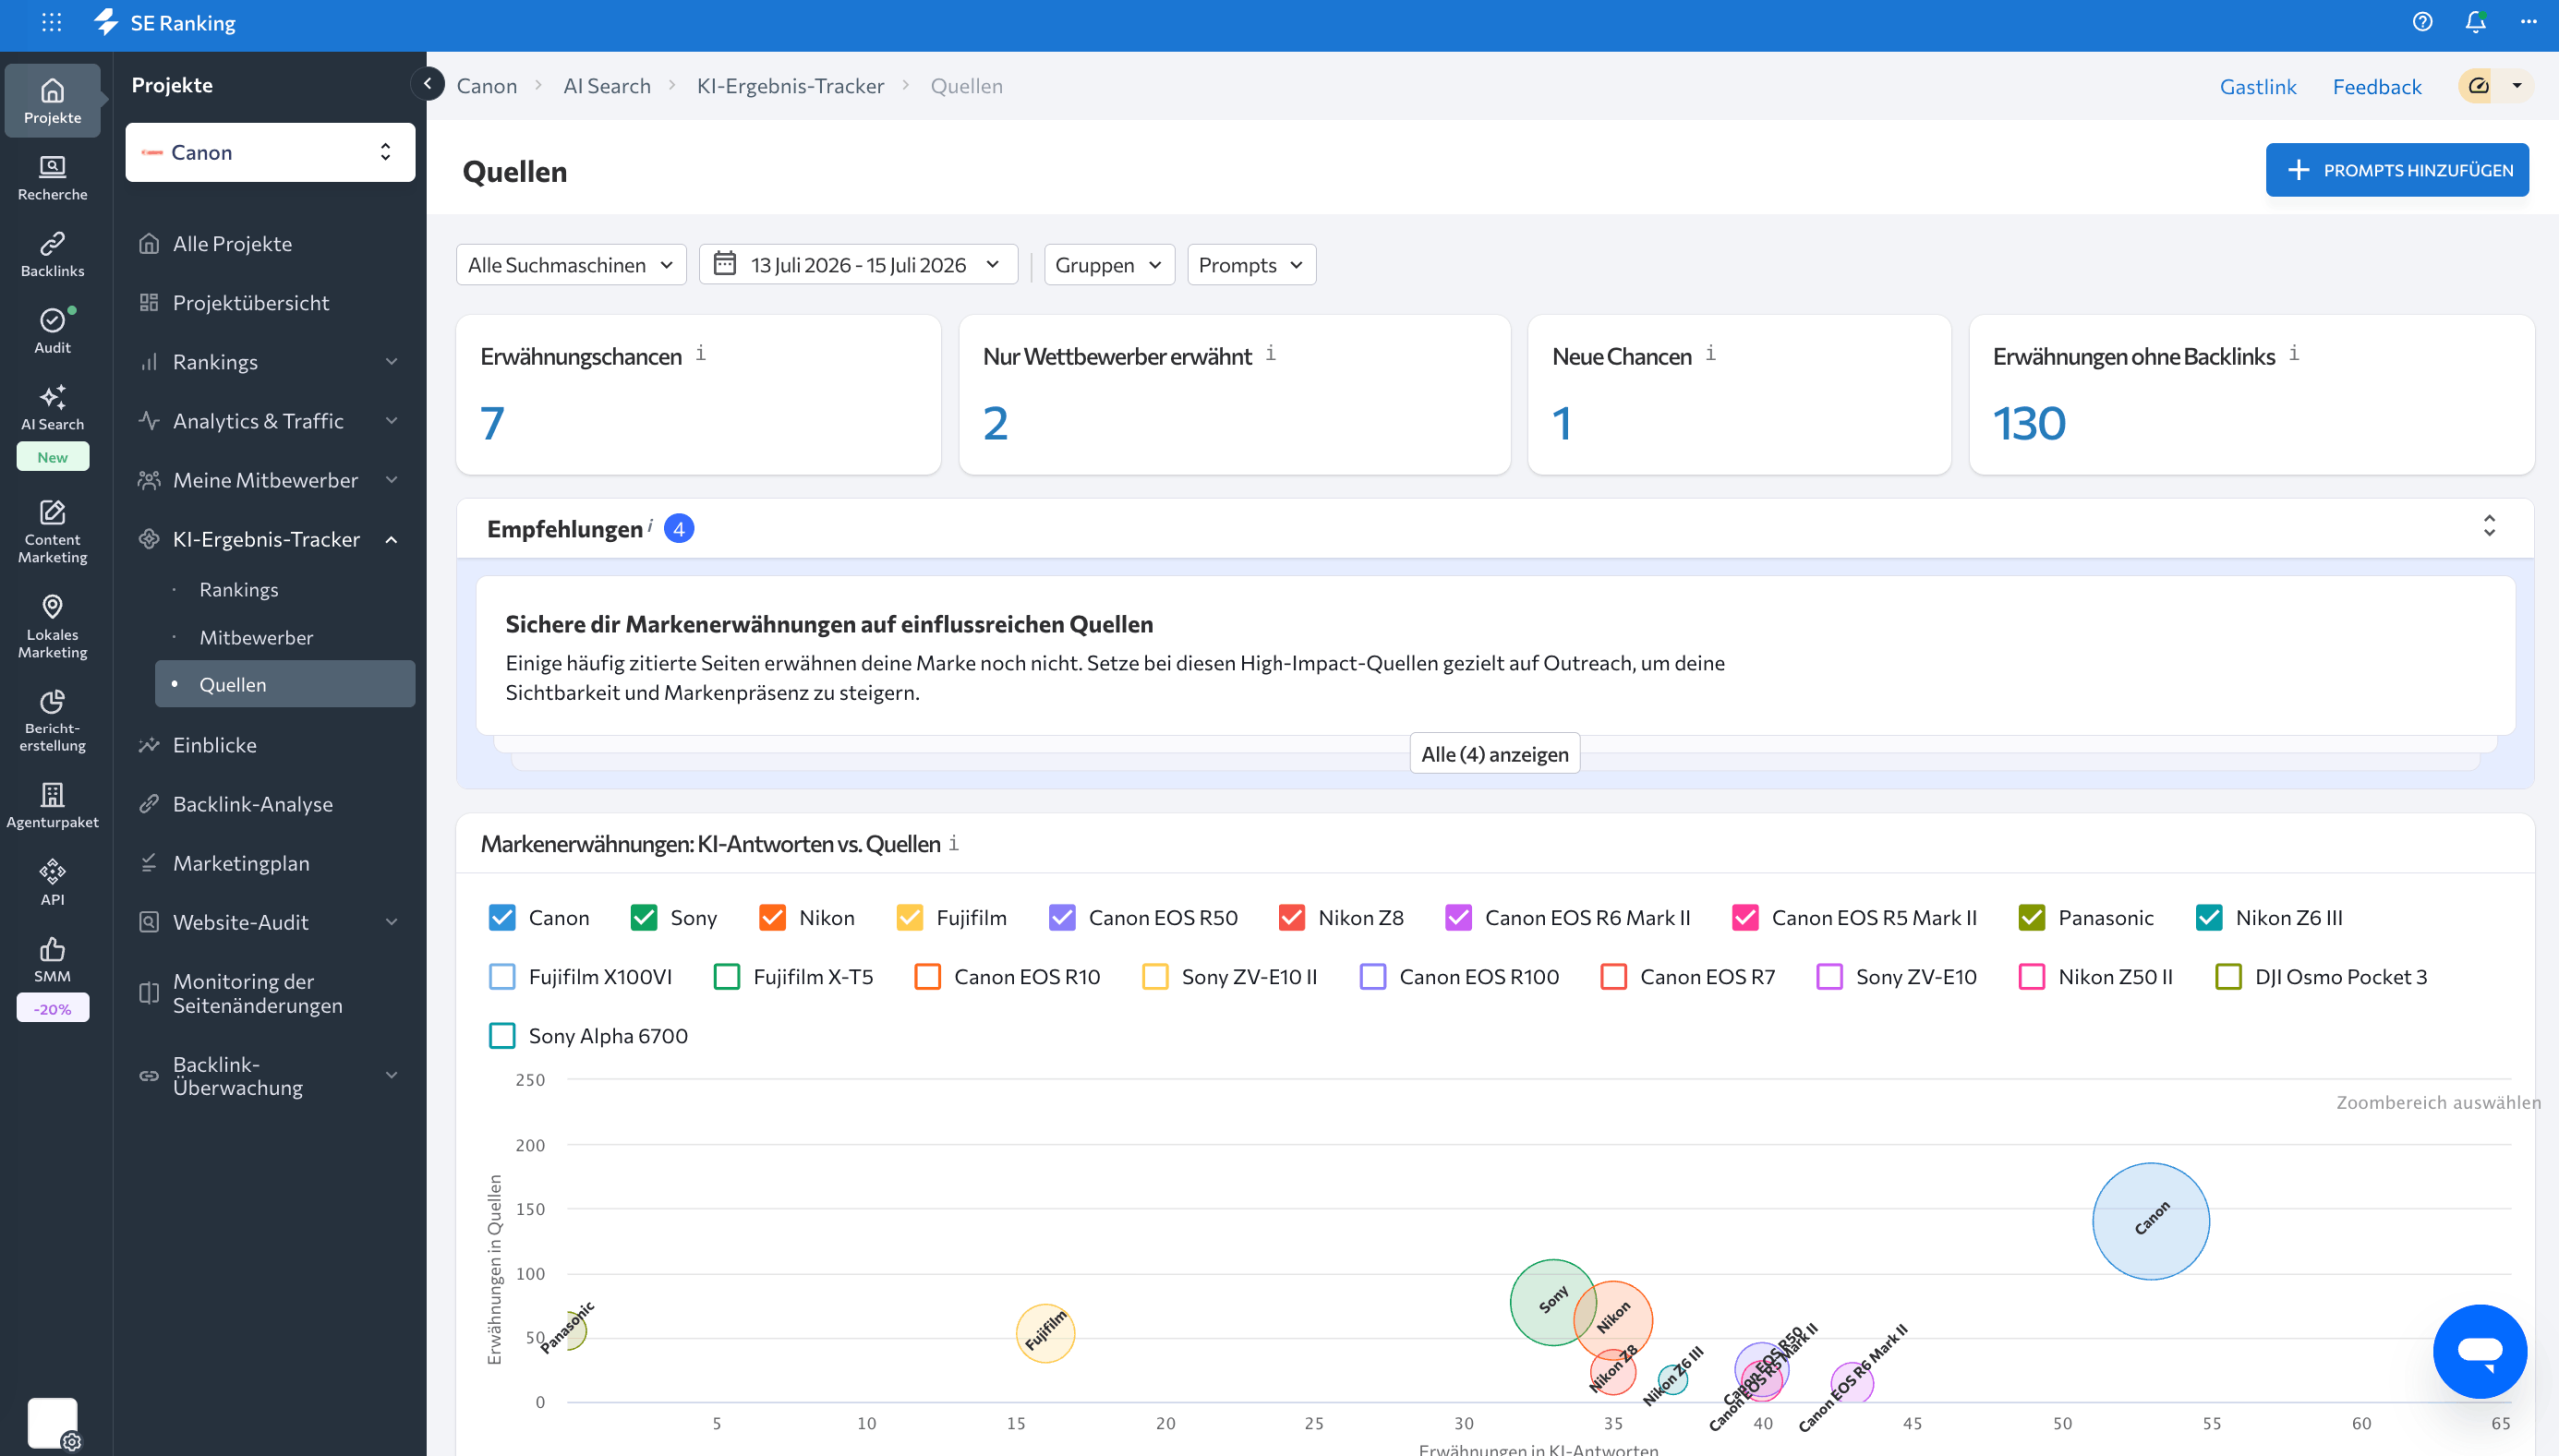Enable the DJI Osmo Pocket 3 checkbox
Screen dimensions: 2559x1456
2229,977
